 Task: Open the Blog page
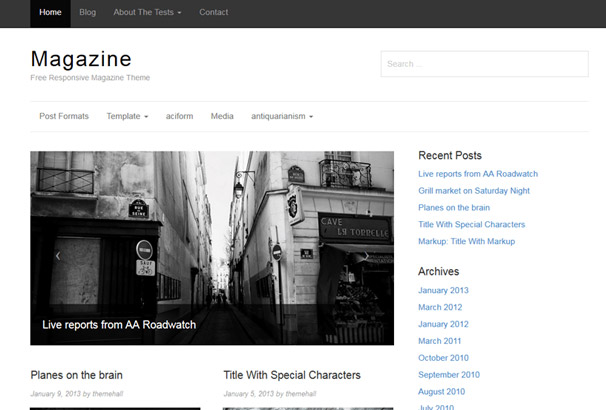[x=87, y=12]
